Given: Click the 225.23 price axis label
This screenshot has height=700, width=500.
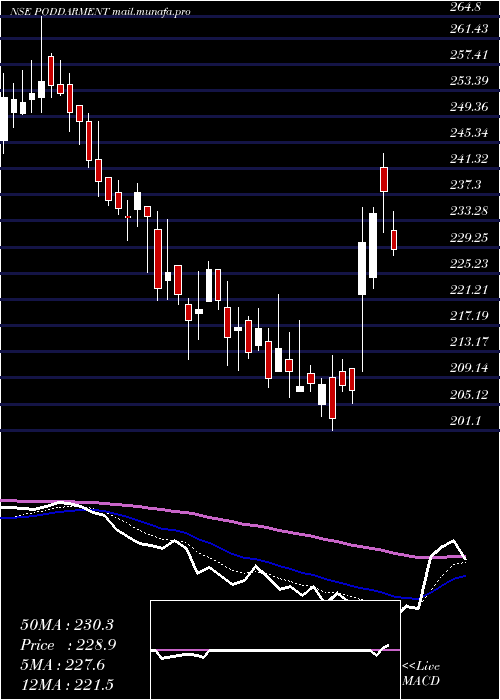Looking at the screenshot, I should [471, 264].
